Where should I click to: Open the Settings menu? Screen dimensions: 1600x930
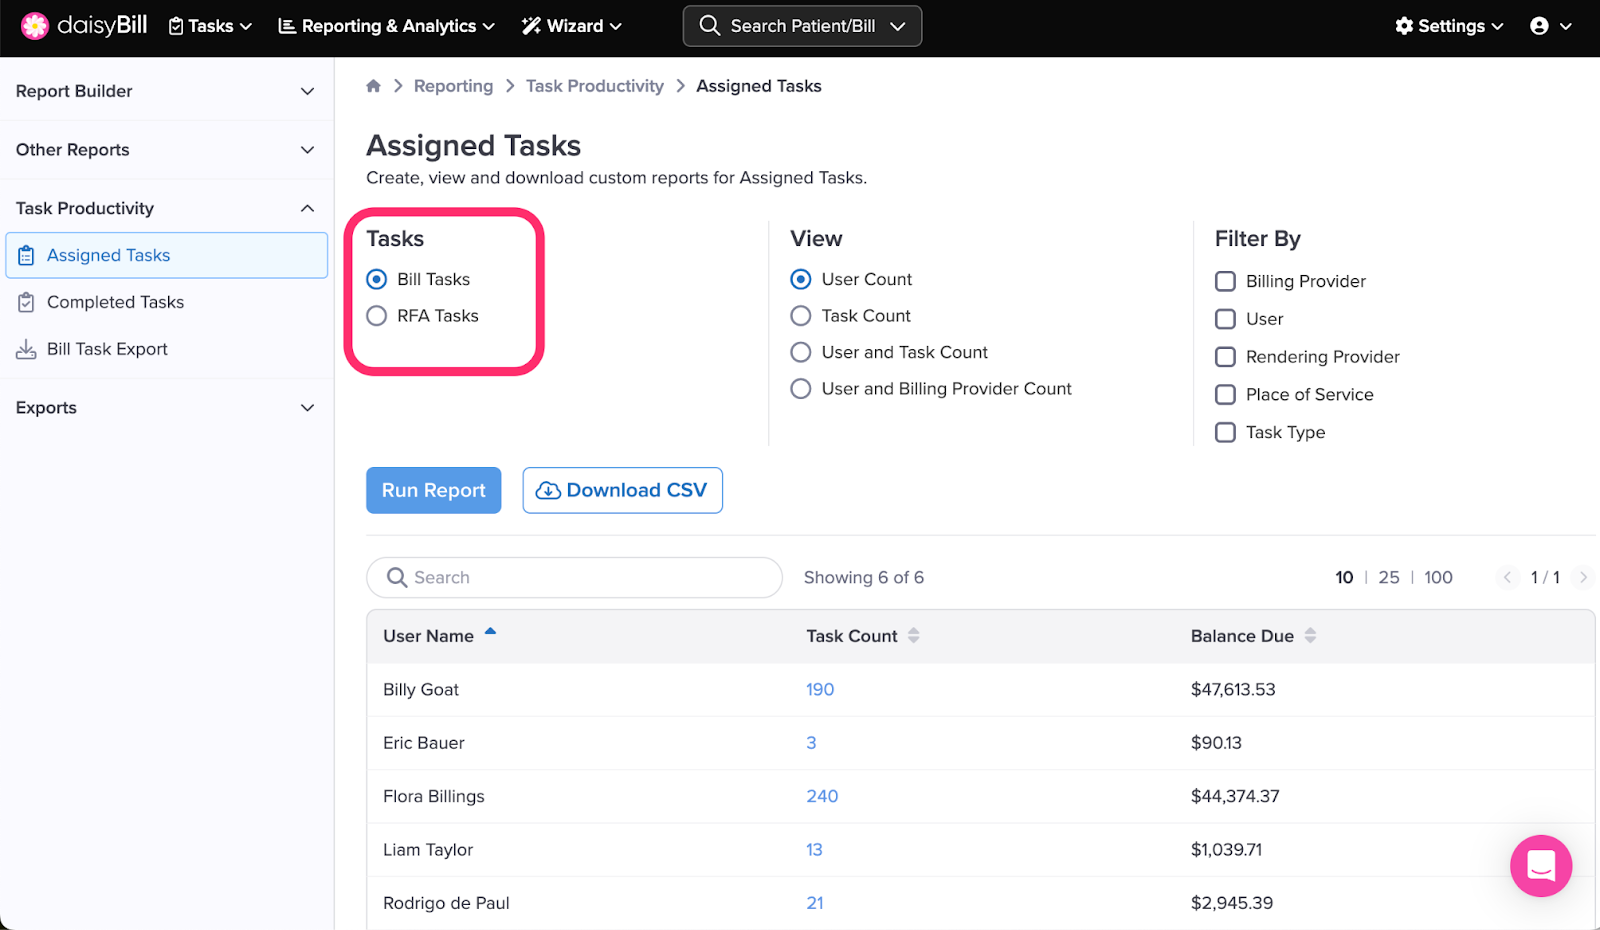point(1449,26)
